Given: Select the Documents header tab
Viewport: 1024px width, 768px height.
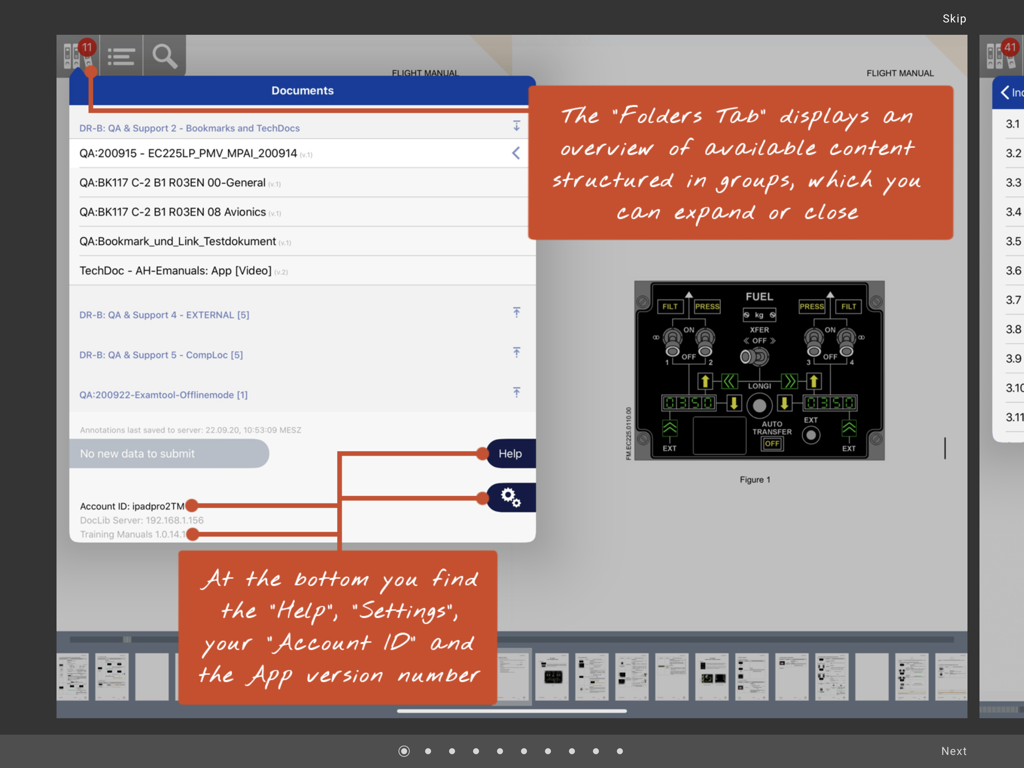Looking at the screenshot, I should (302, 90).
